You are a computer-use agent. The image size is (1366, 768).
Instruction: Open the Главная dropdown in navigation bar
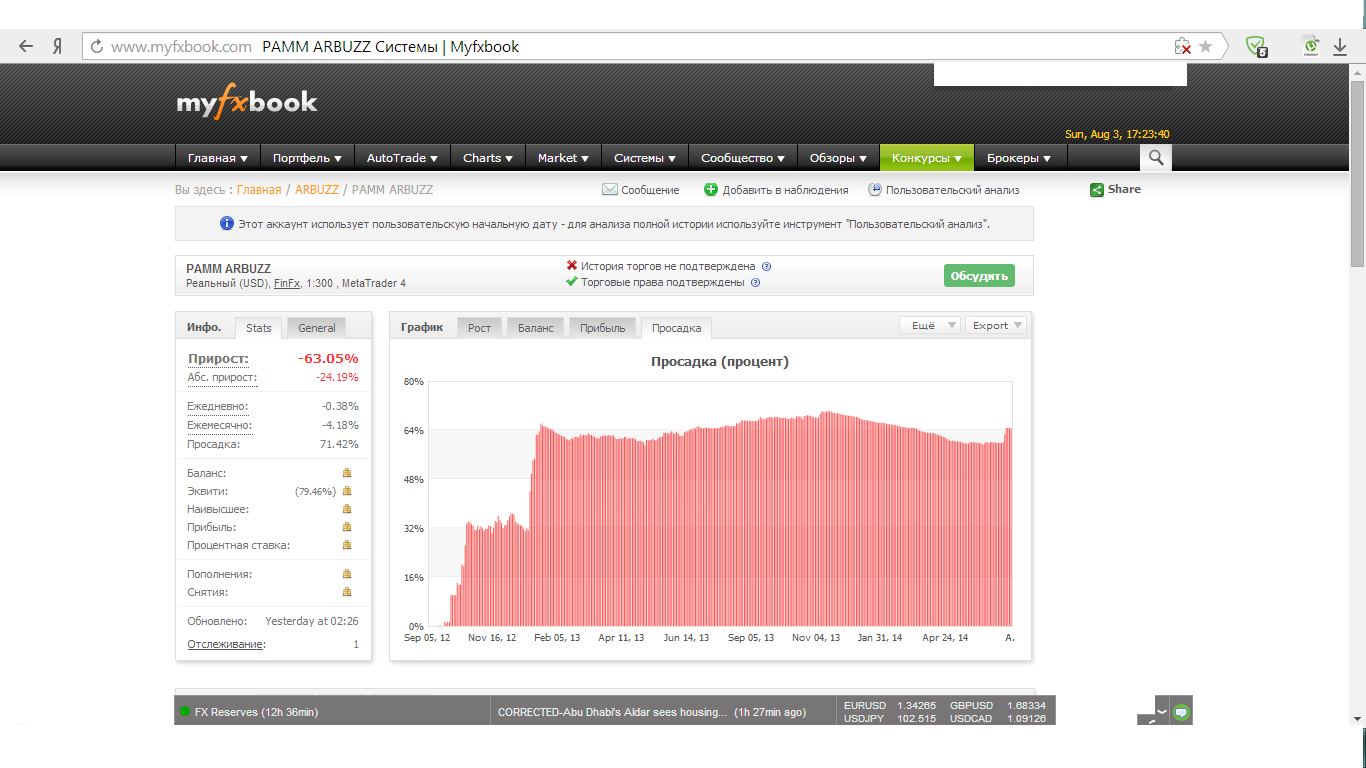tap(218, 158)
